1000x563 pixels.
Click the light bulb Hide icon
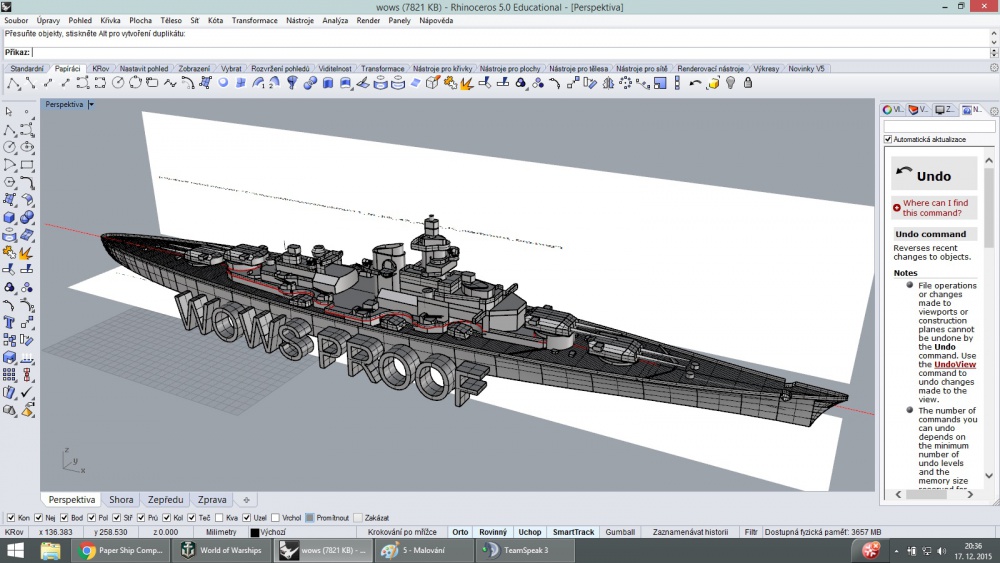pyautogui.click(x=730, y=83)
